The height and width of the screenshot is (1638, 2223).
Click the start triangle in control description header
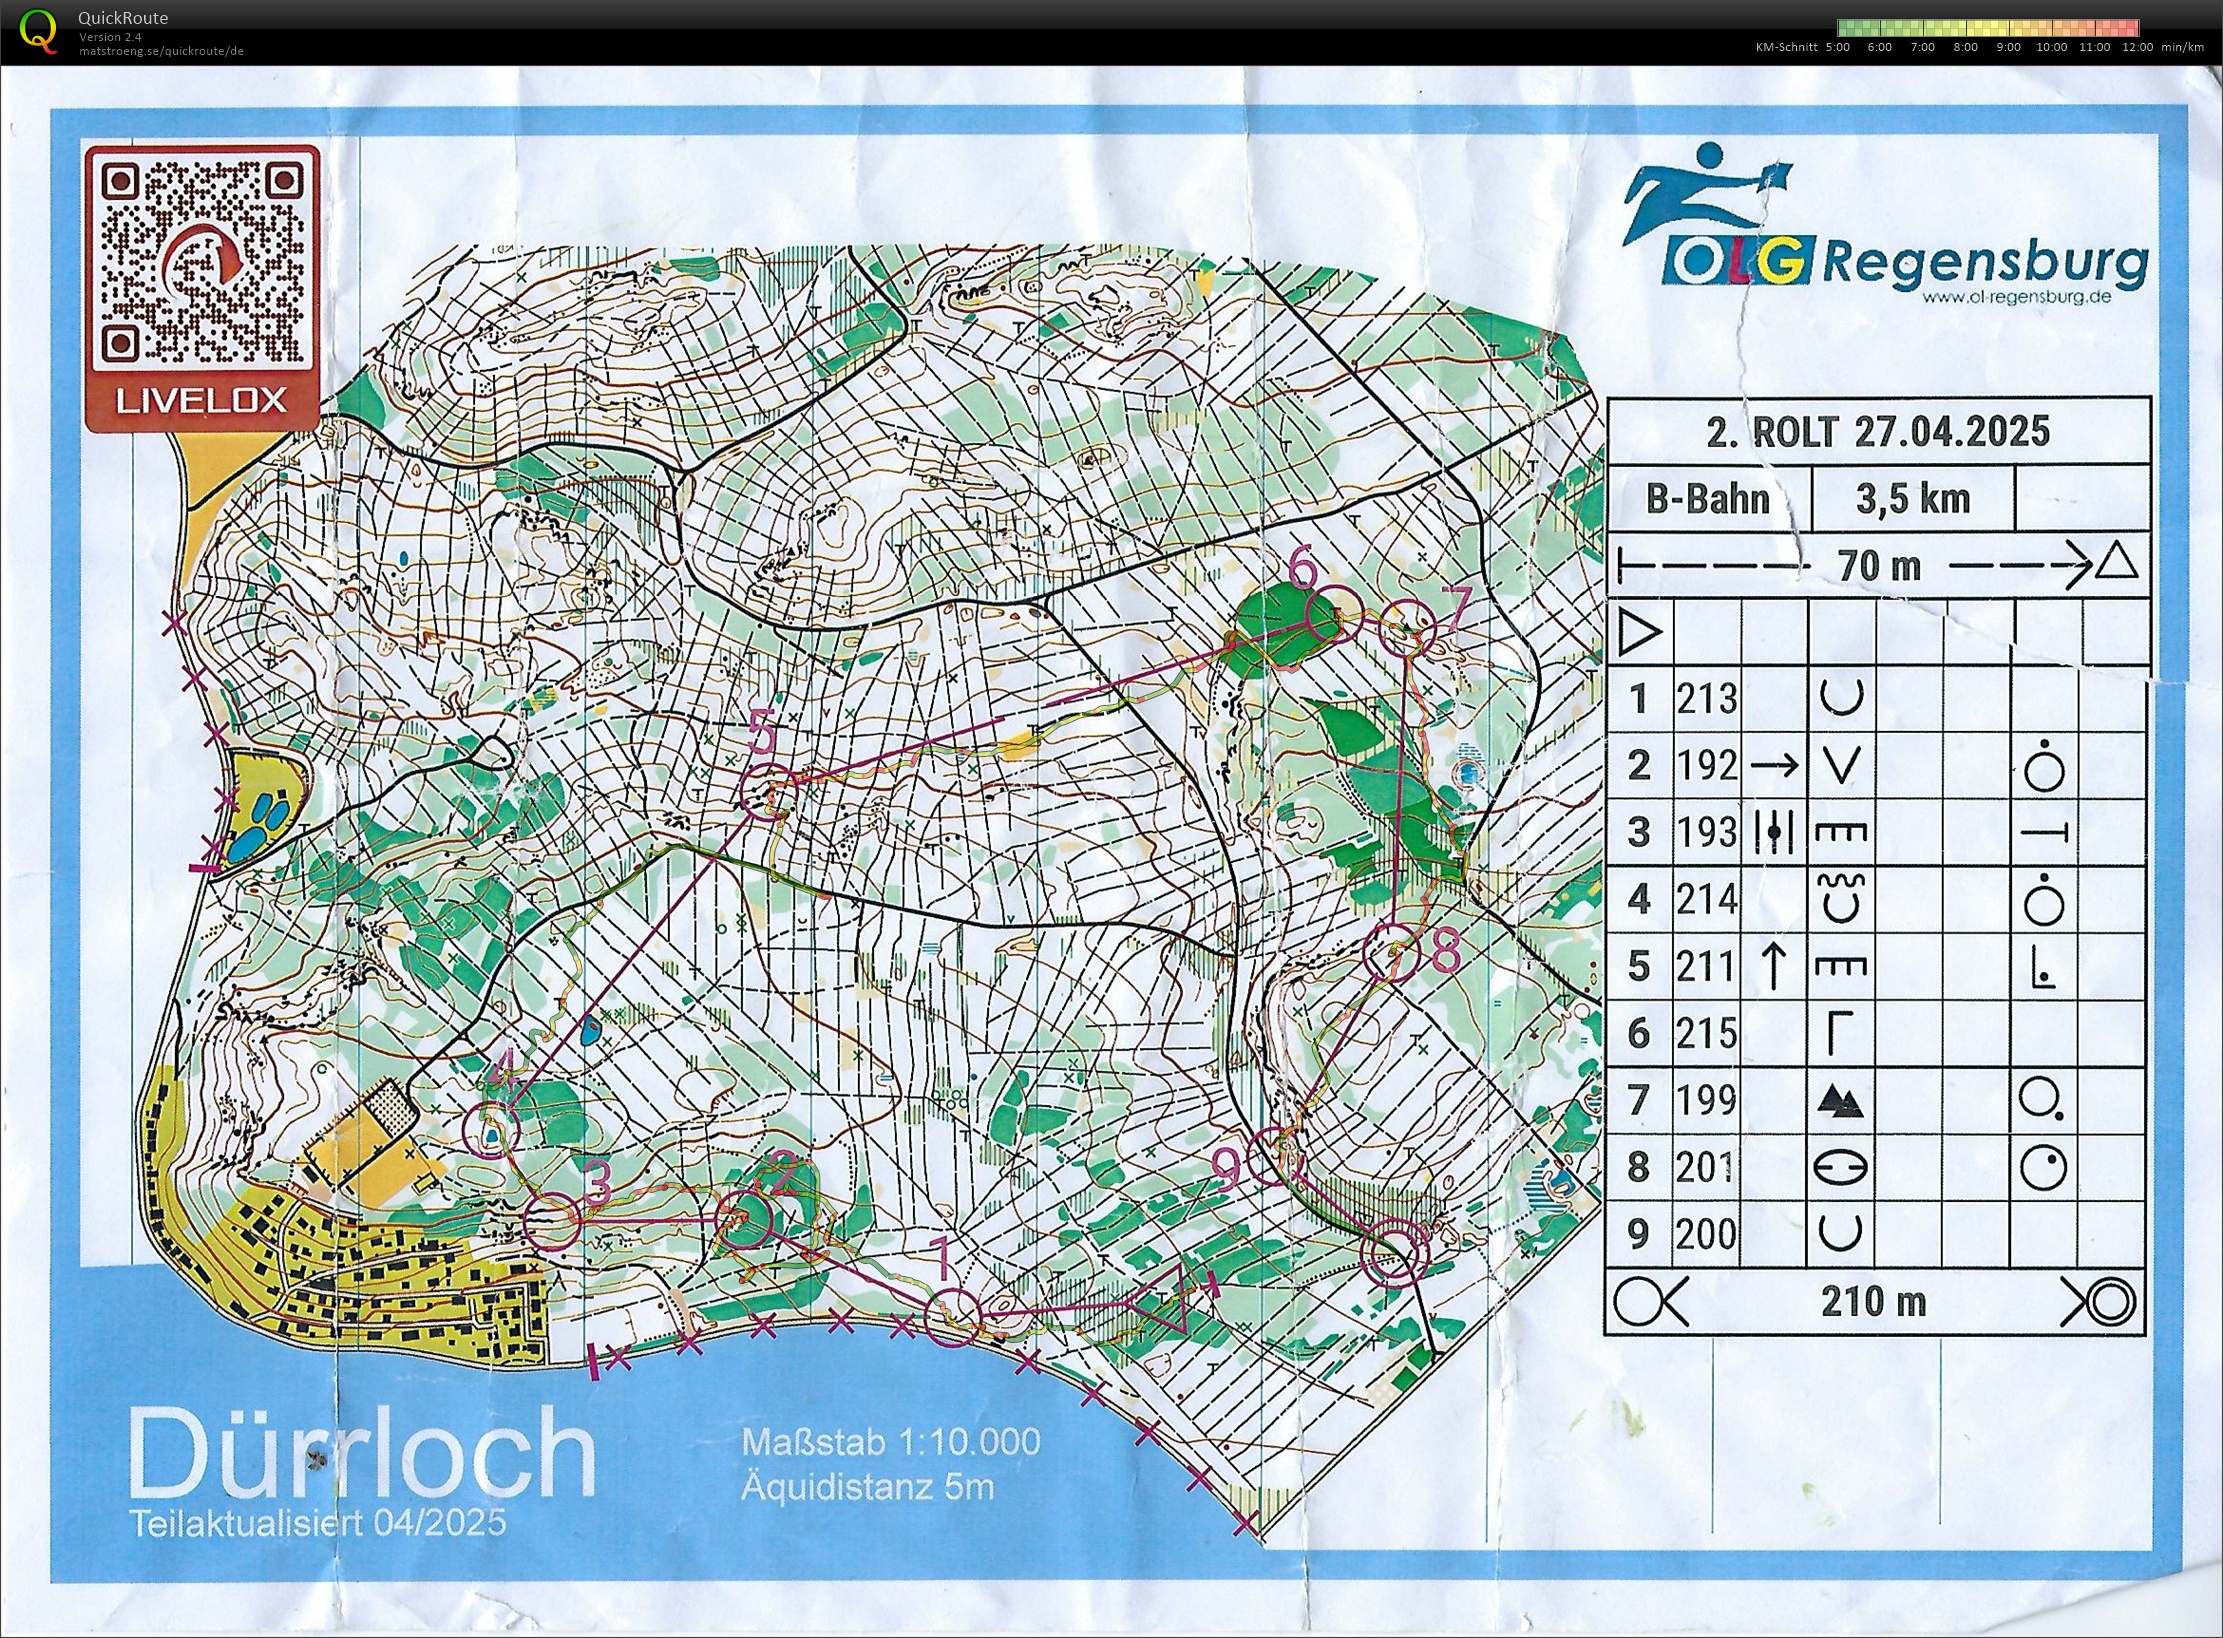pos(1639,632)
